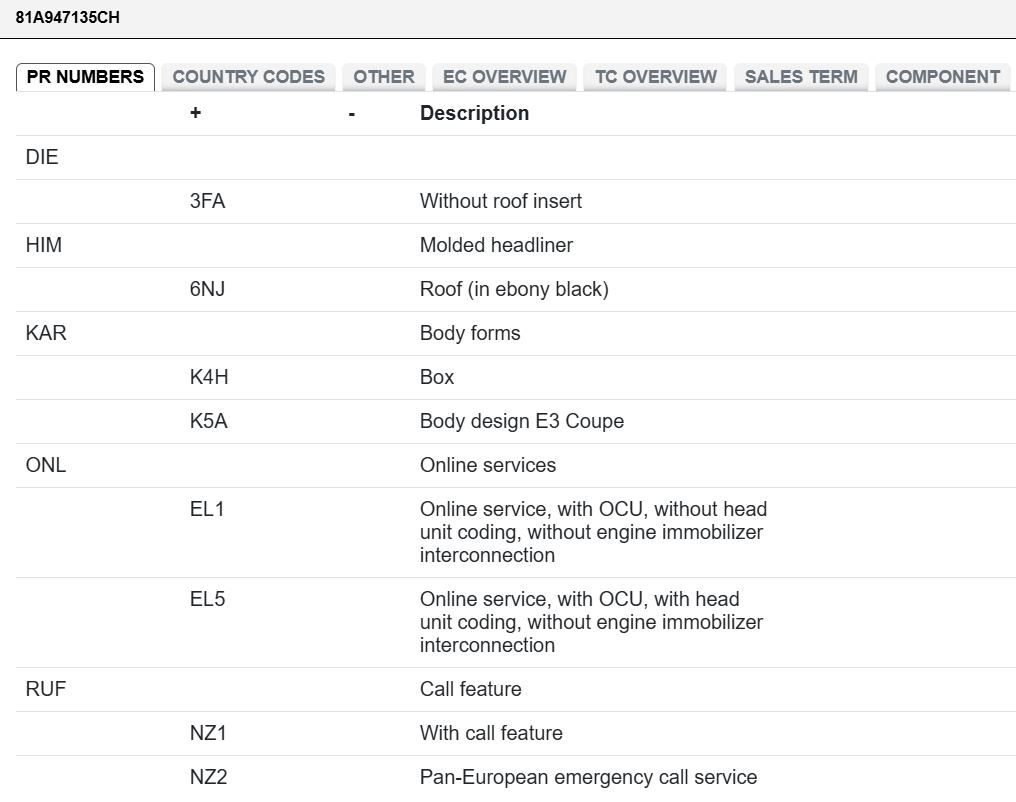Image resolution: width=1016 pixels, height=802 pixels.
Task: Select the OTHER tab
Action: 384,77
